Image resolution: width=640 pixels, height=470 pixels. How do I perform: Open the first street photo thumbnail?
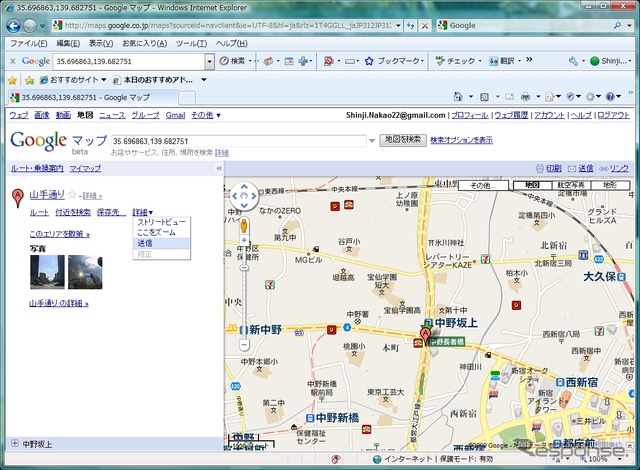(47, 272)
